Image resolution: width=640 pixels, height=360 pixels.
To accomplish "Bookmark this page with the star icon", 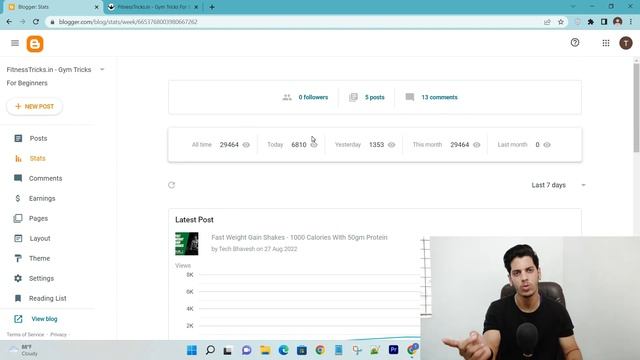I will pos(561,22).
